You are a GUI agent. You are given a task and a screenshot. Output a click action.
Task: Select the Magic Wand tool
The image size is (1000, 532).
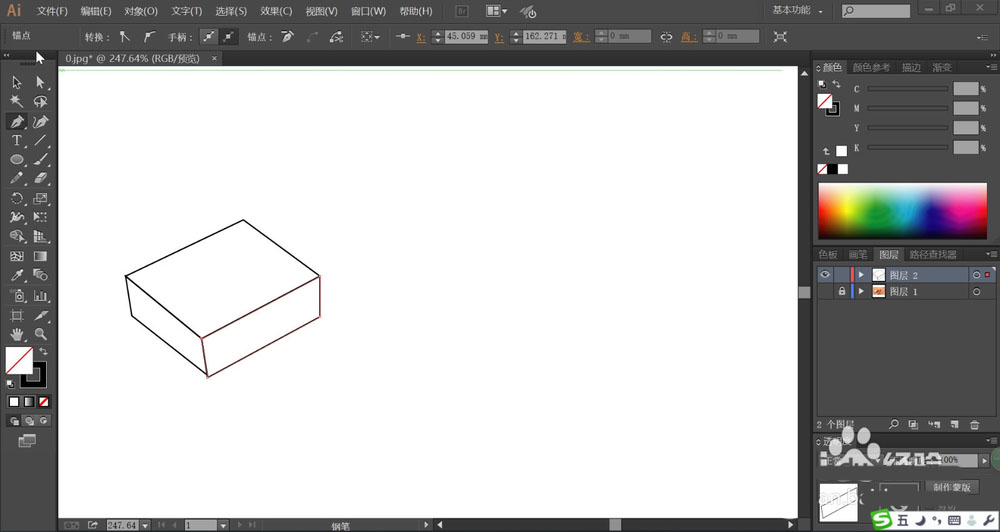[x=17, y=101]
